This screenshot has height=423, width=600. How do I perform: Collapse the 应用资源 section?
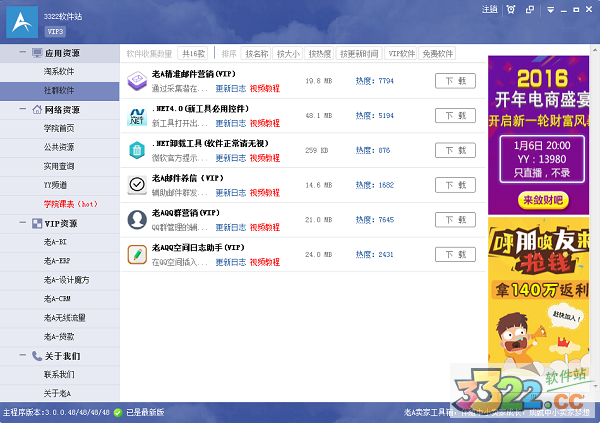23,52
